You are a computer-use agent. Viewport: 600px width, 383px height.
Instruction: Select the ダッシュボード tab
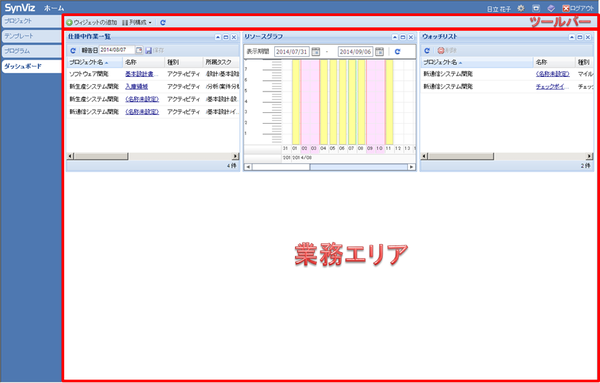coord(31,66)
